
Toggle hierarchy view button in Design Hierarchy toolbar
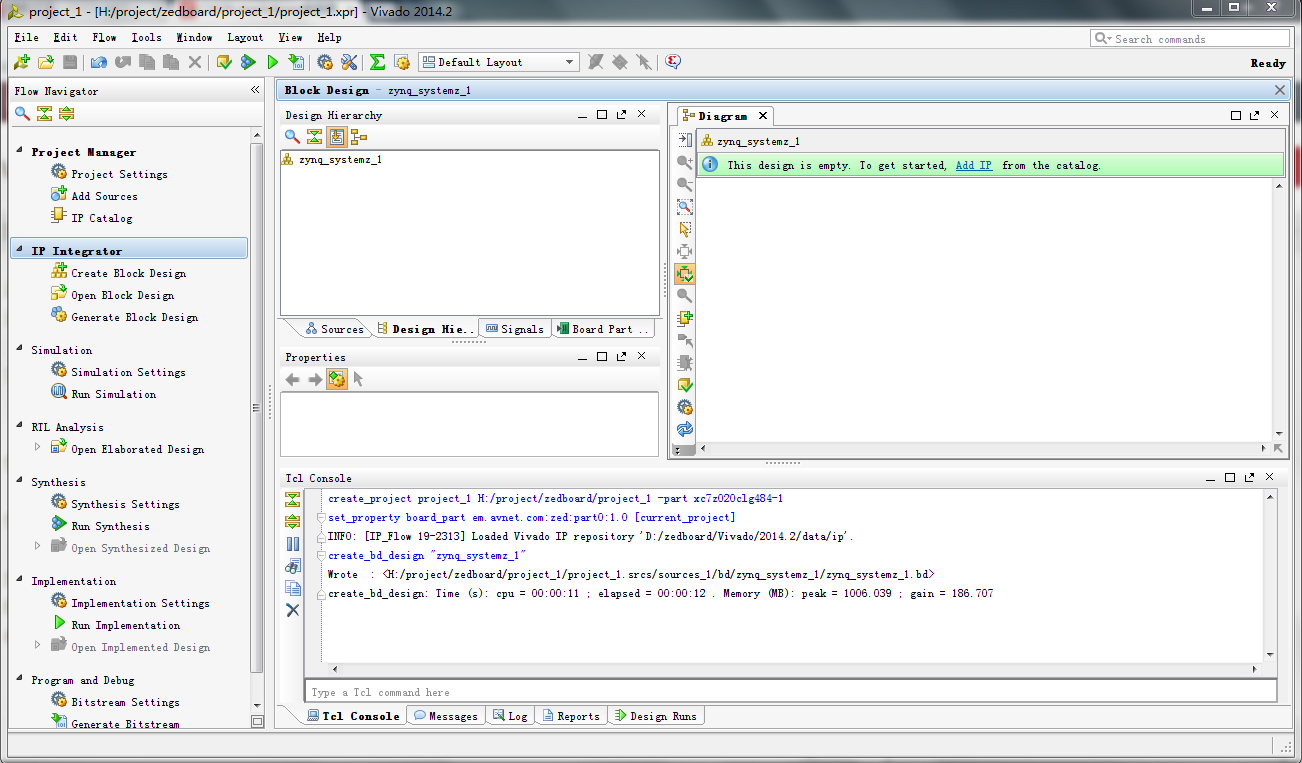tap(337, 137)
